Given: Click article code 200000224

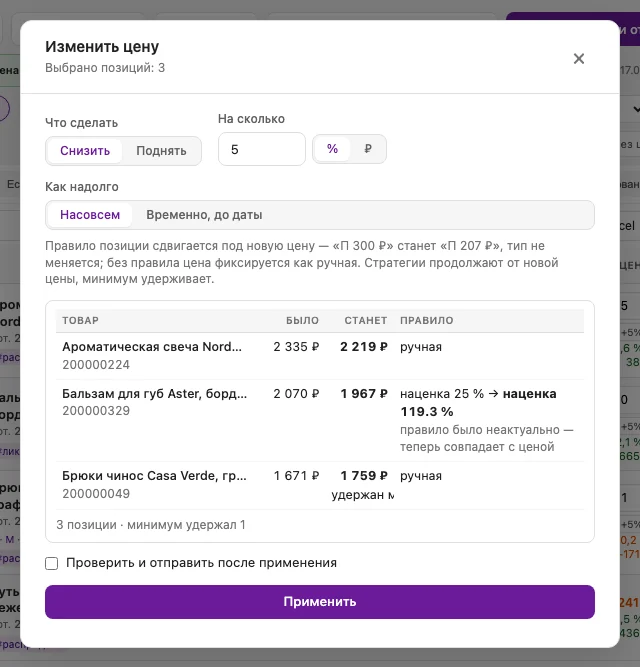Looking at the screenshot, I should (96, 365).
